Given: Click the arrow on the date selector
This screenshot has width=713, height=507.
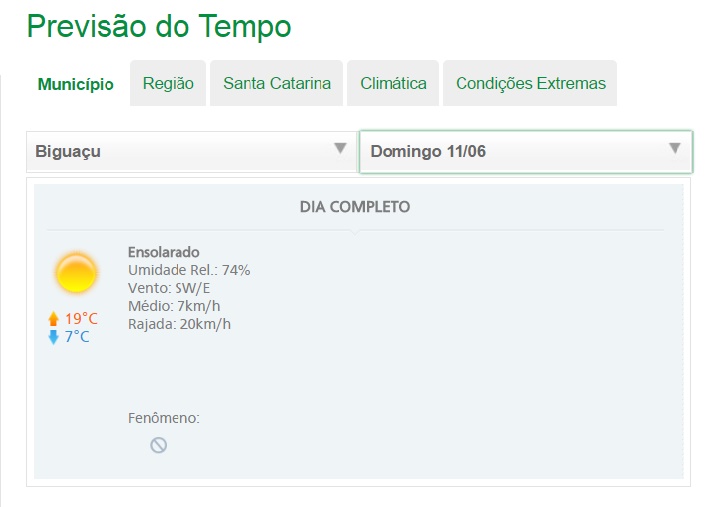Looking at the screenshot, I should click(x=675, y=148).
